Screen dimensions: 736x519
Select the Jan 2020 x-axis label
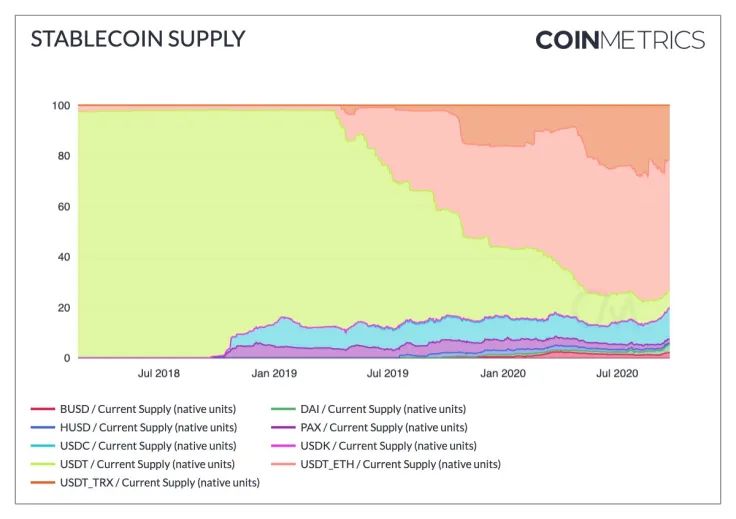503,374
